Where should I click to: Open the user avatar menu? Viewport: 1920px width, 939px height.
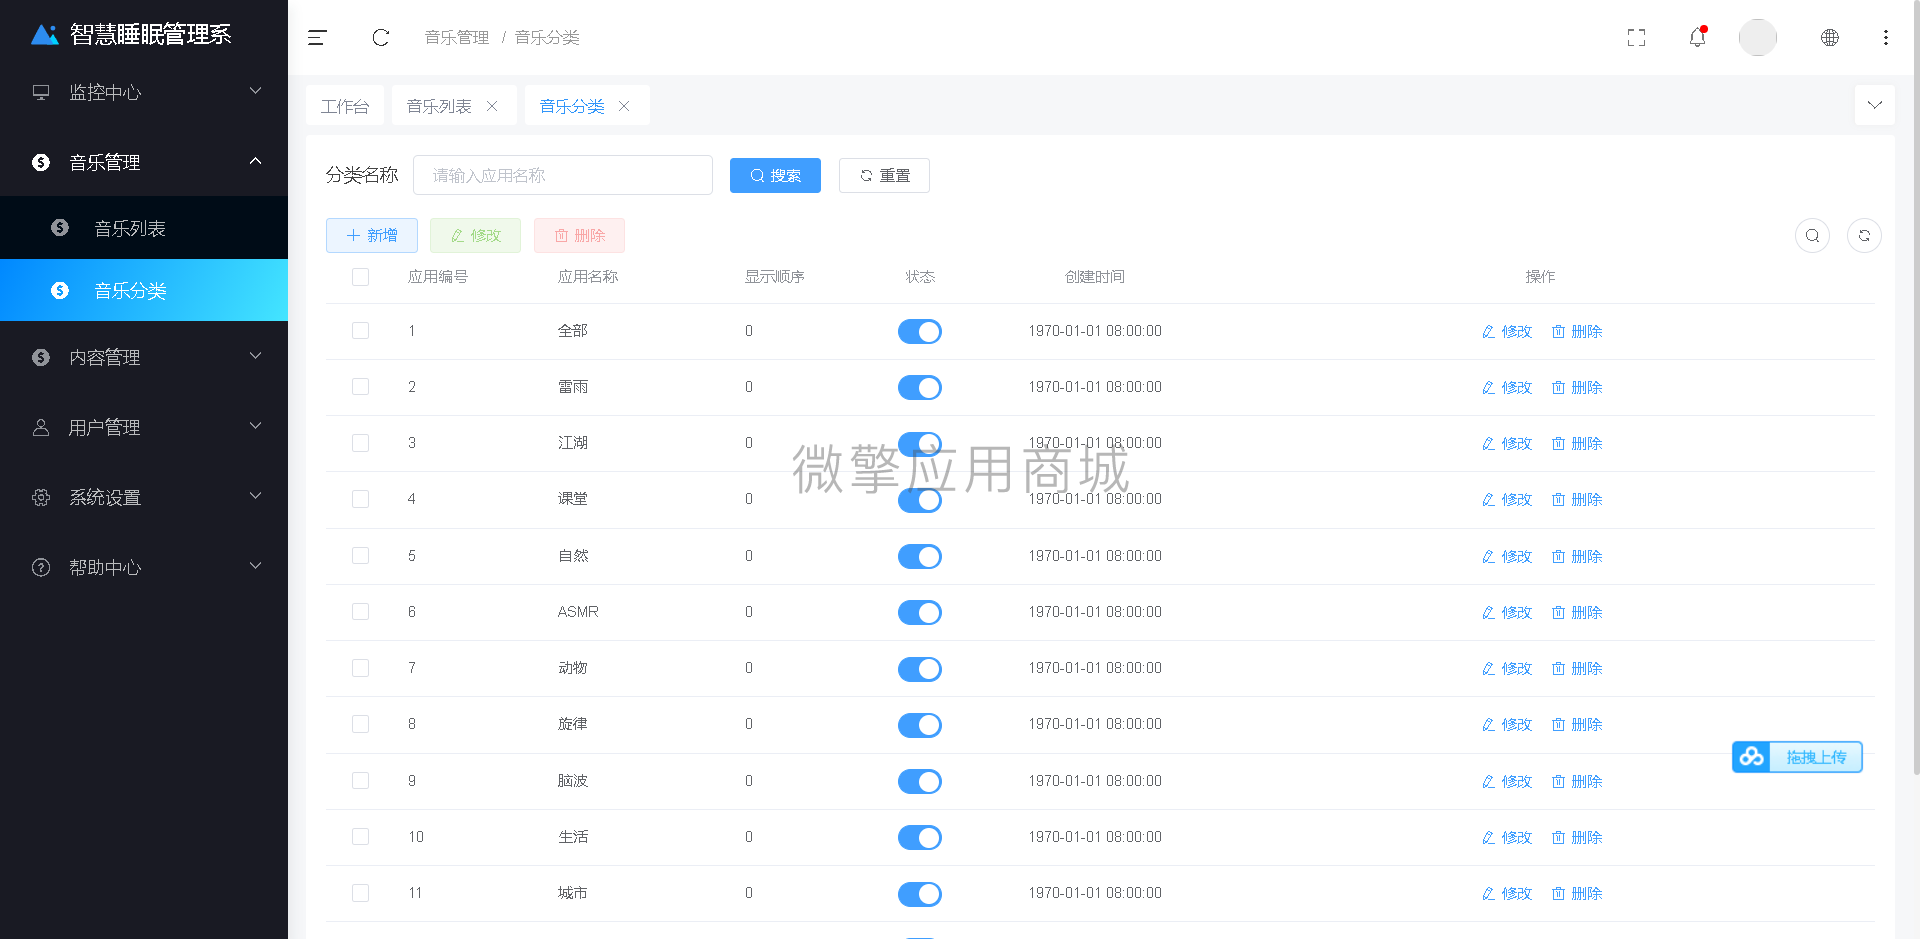tap(1758, 38)
